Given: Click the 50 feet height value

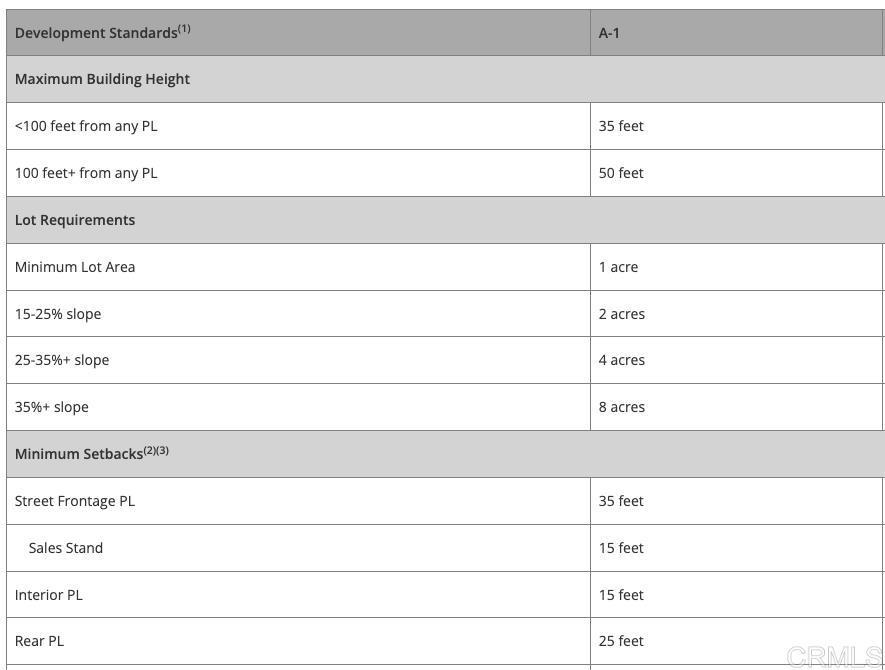Looking at the screenshot, I should [621, 173].
